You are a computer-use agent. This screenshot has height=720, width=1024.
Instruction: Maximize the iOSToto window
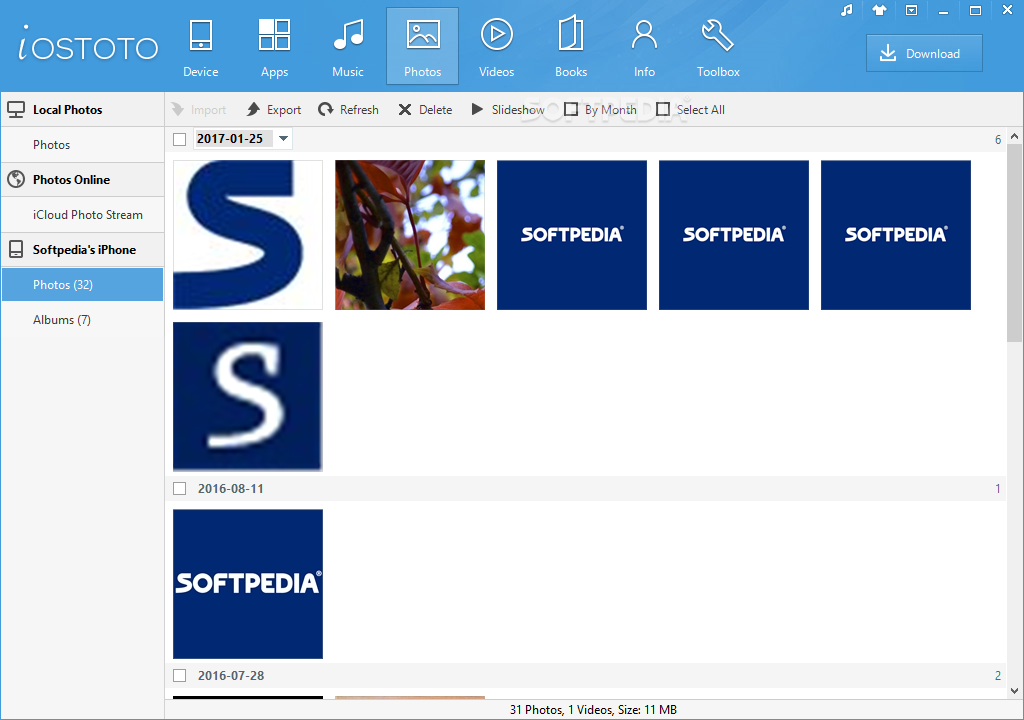pyautogui.click(x=975, y=10)
